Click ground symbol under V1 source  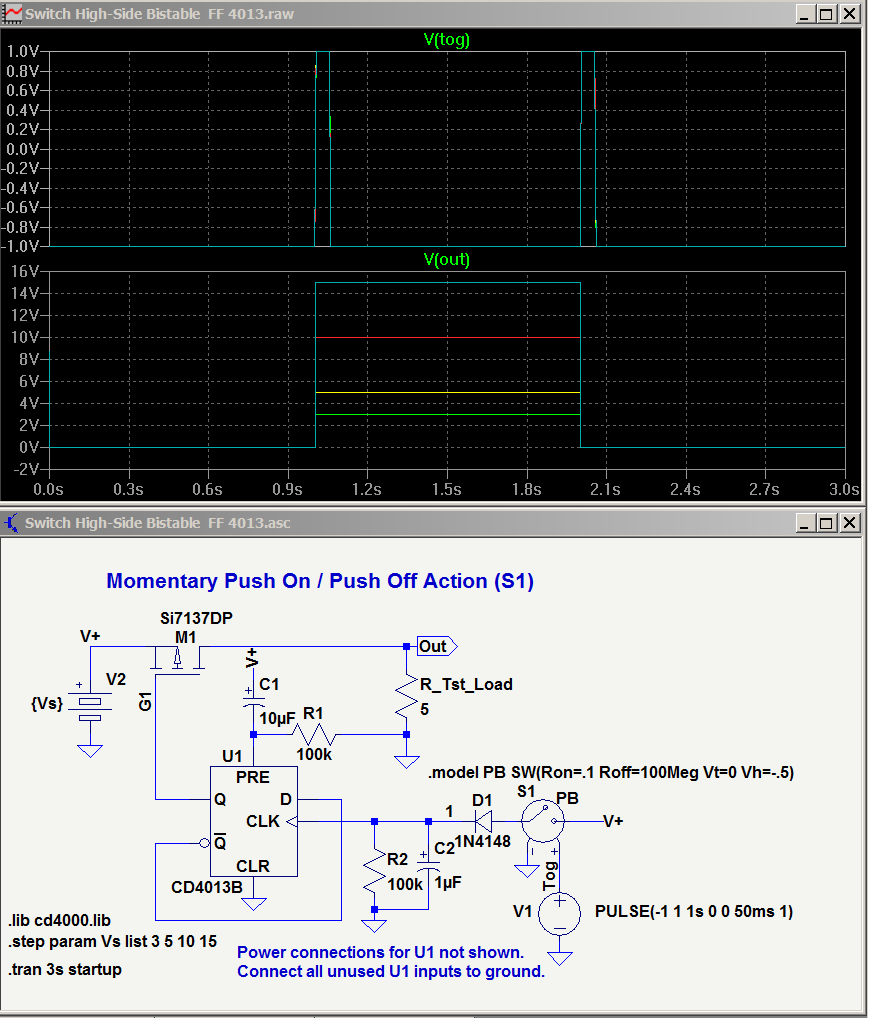tap(560, 958)
